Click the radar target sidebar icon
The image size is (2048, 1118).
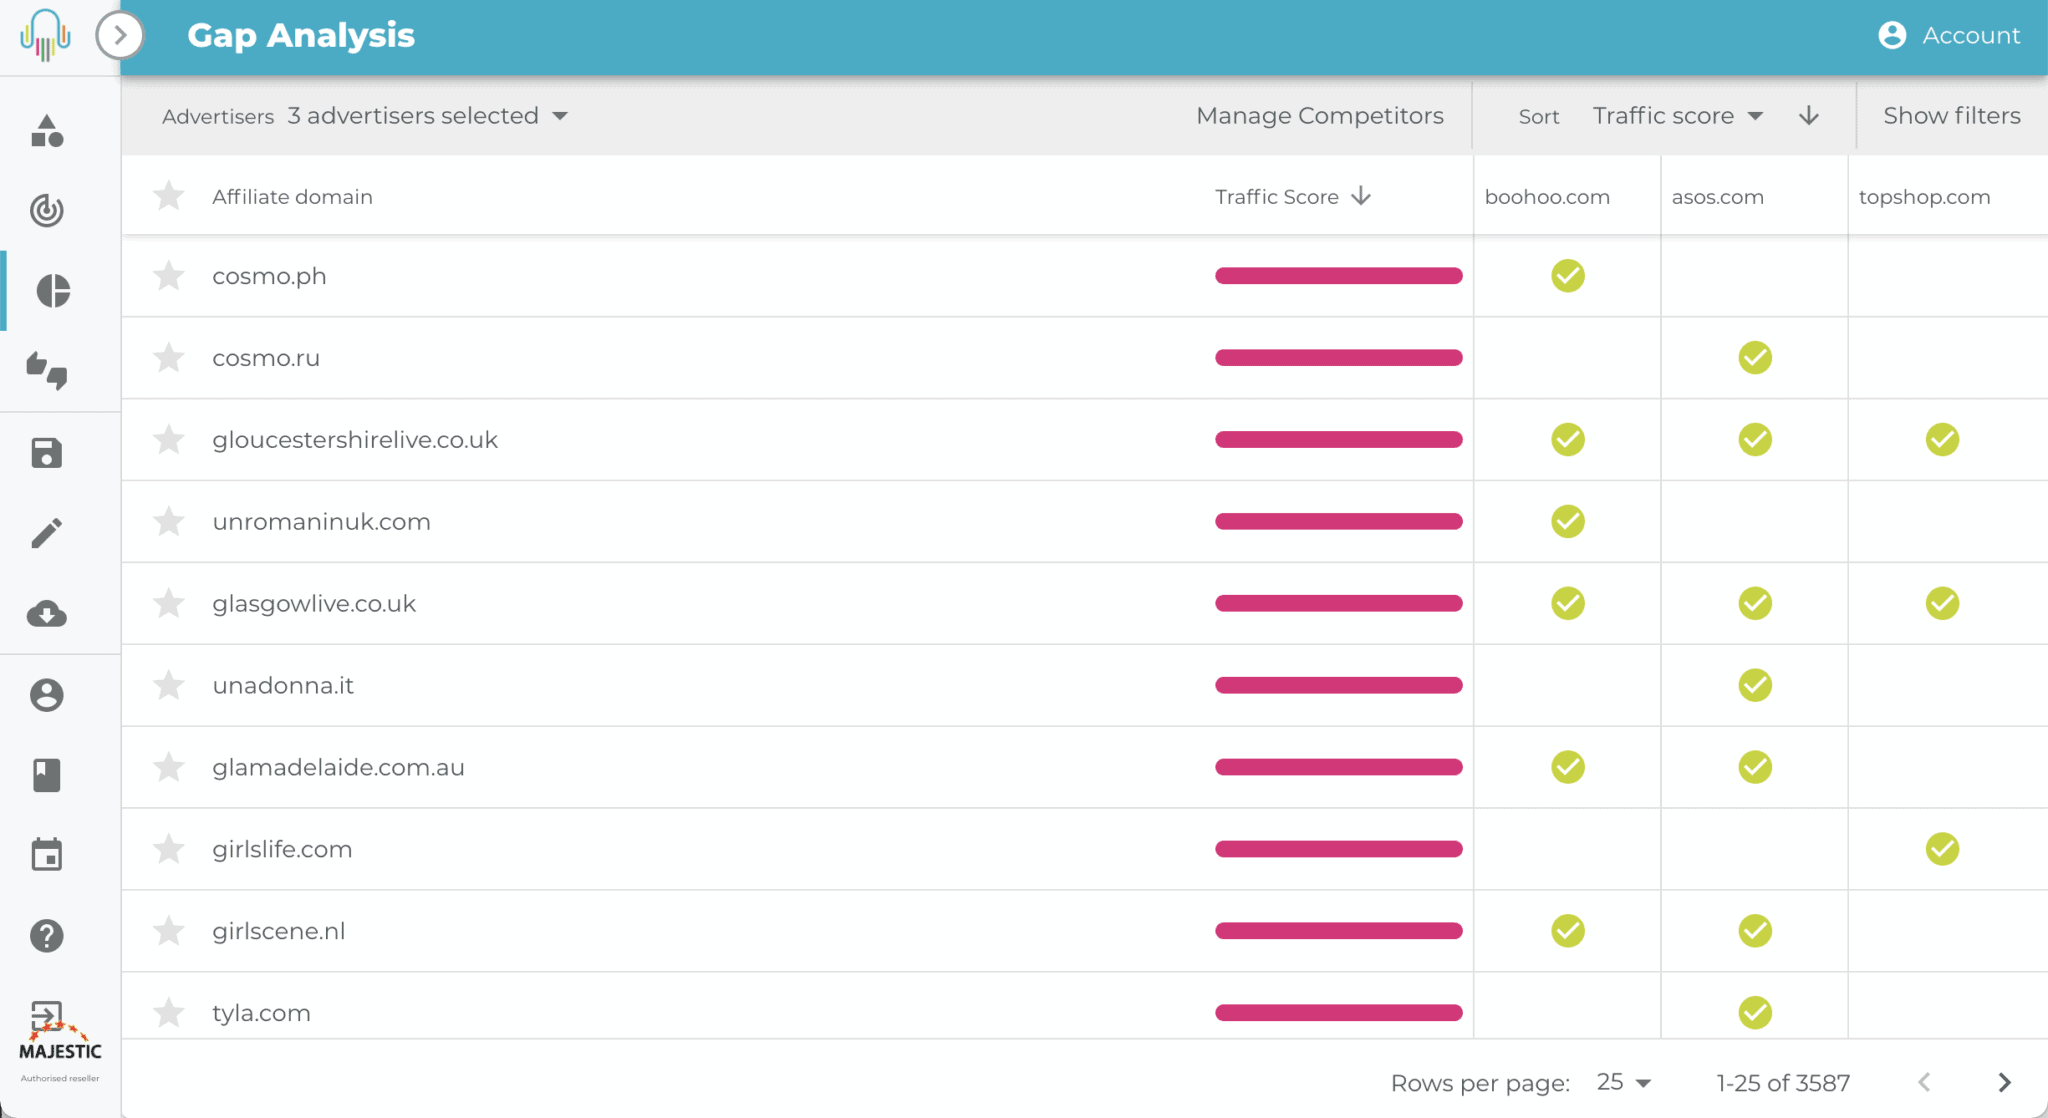(47, 210)
